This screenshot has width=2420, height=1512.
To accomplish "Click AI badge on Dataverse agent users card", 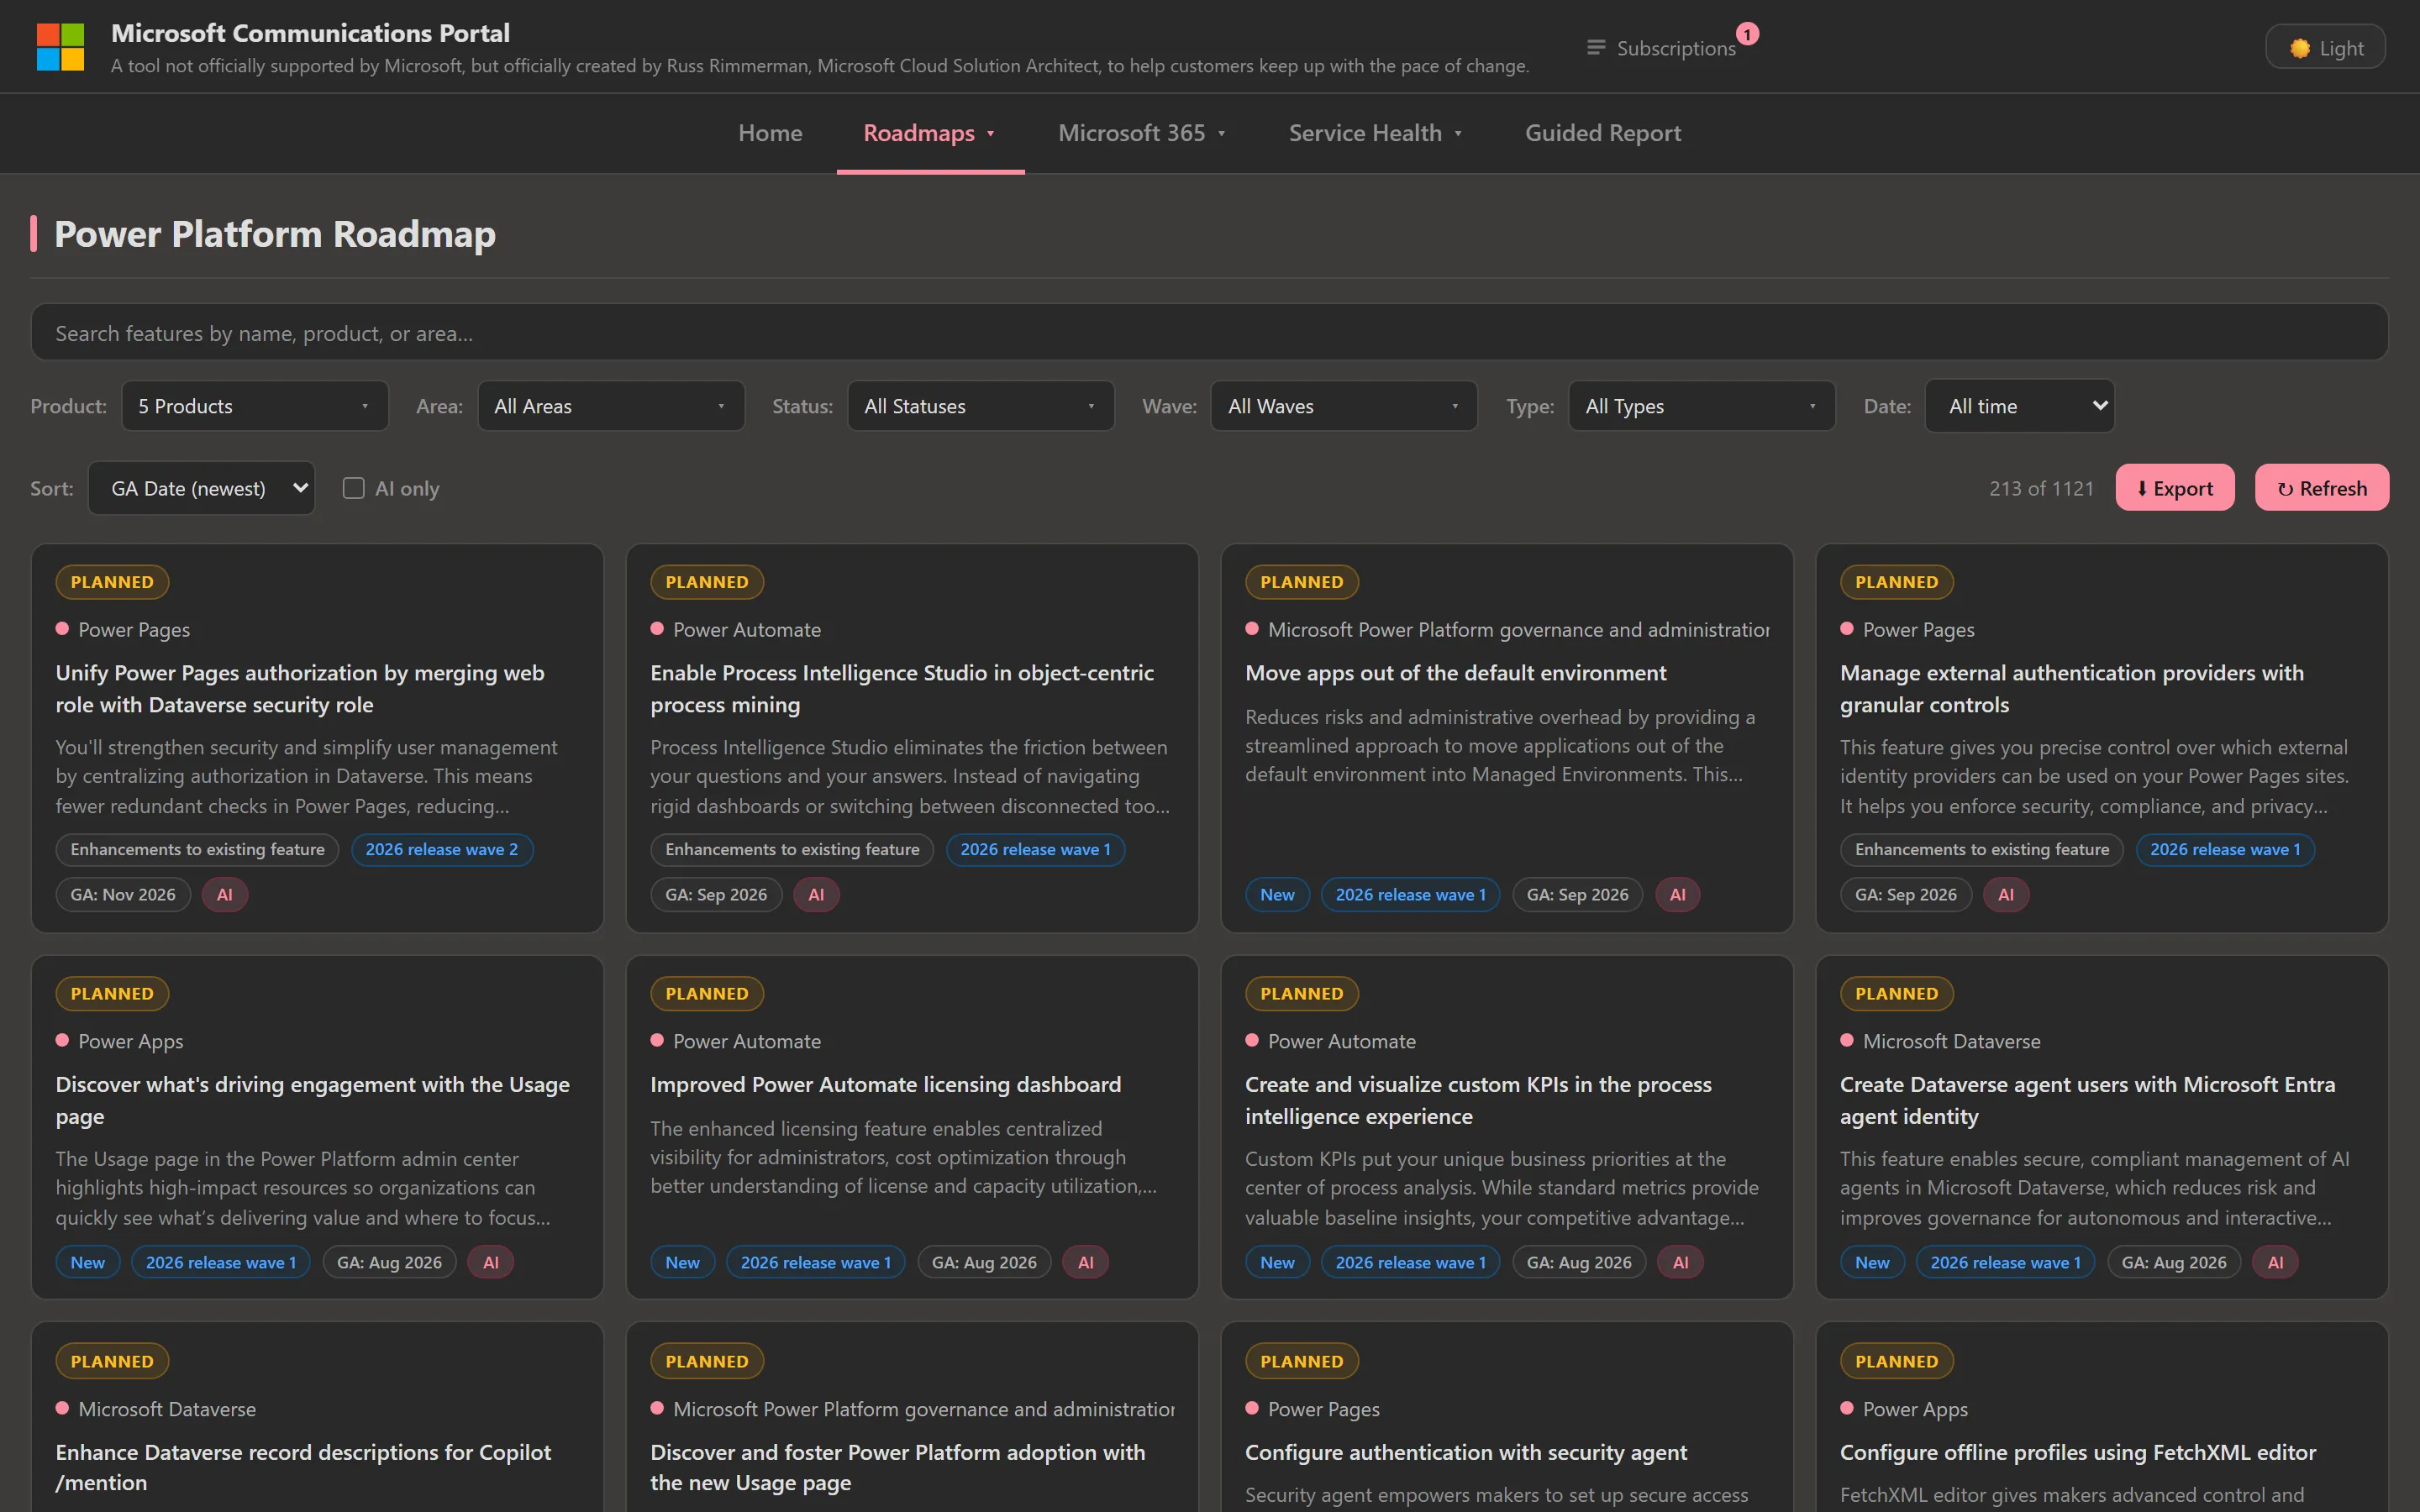I will click(2276, 1262).
